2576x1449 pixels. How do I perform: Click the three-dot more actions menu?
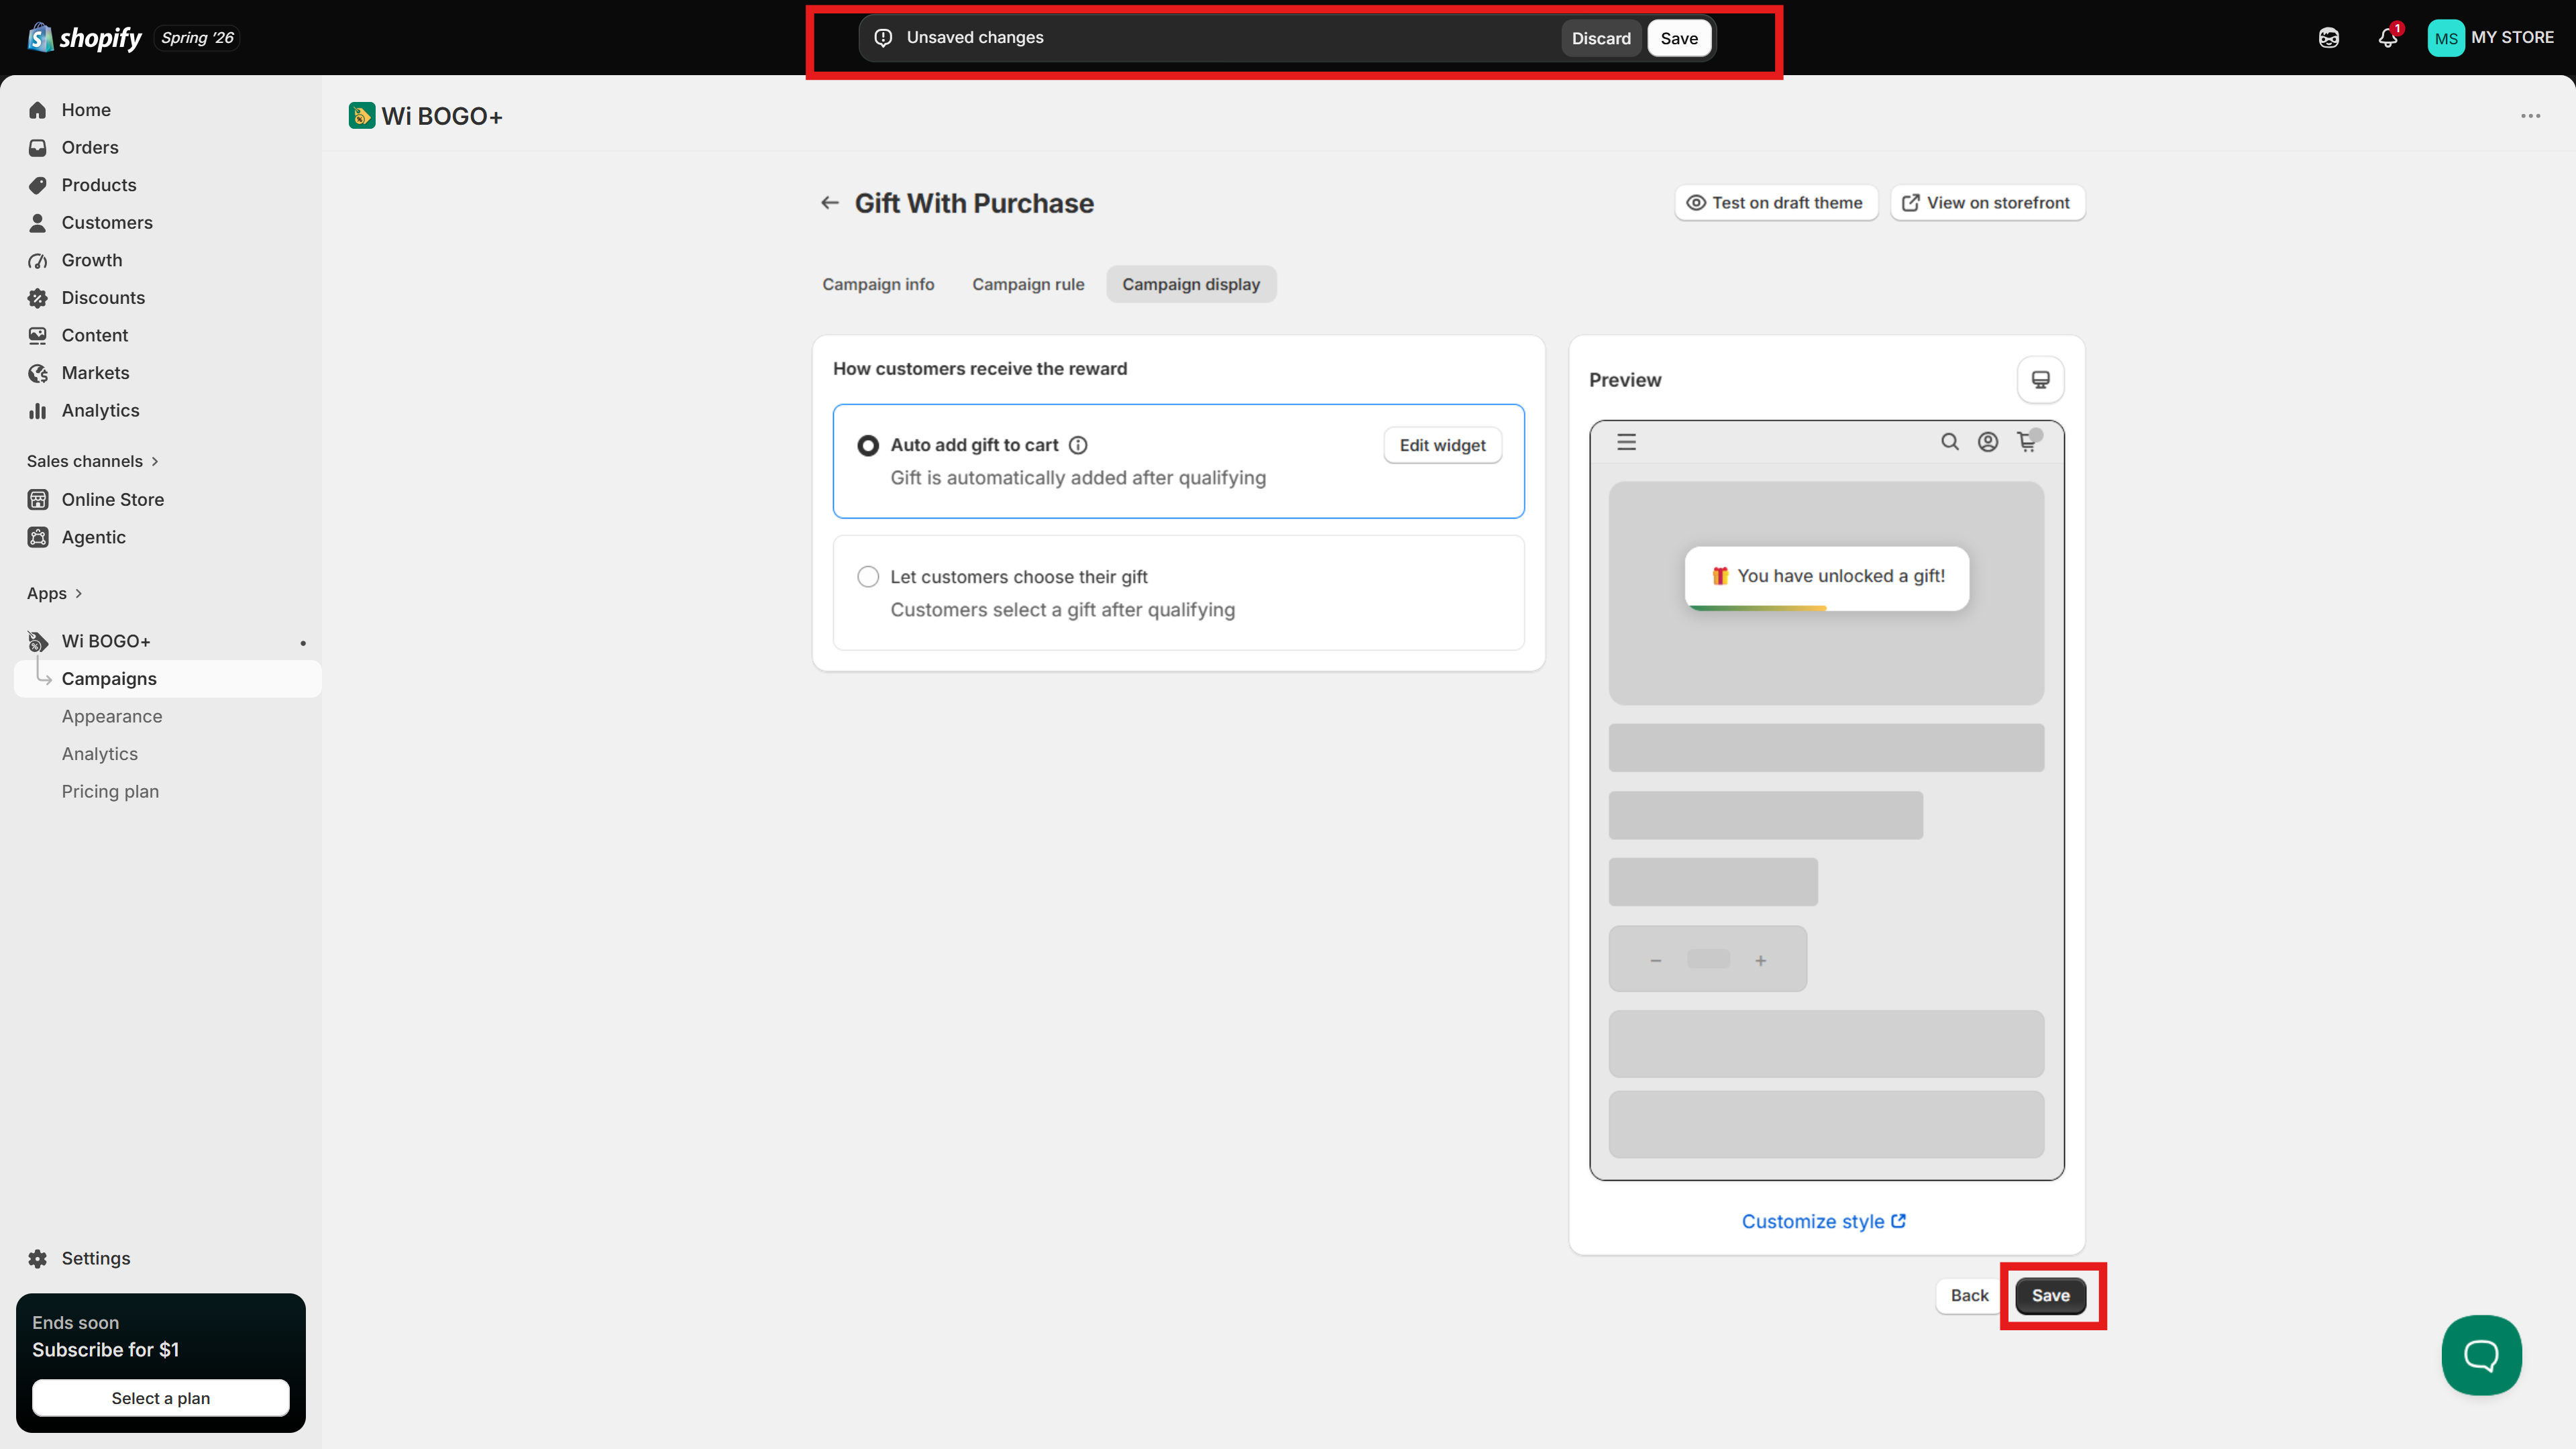coord(2530,116)
